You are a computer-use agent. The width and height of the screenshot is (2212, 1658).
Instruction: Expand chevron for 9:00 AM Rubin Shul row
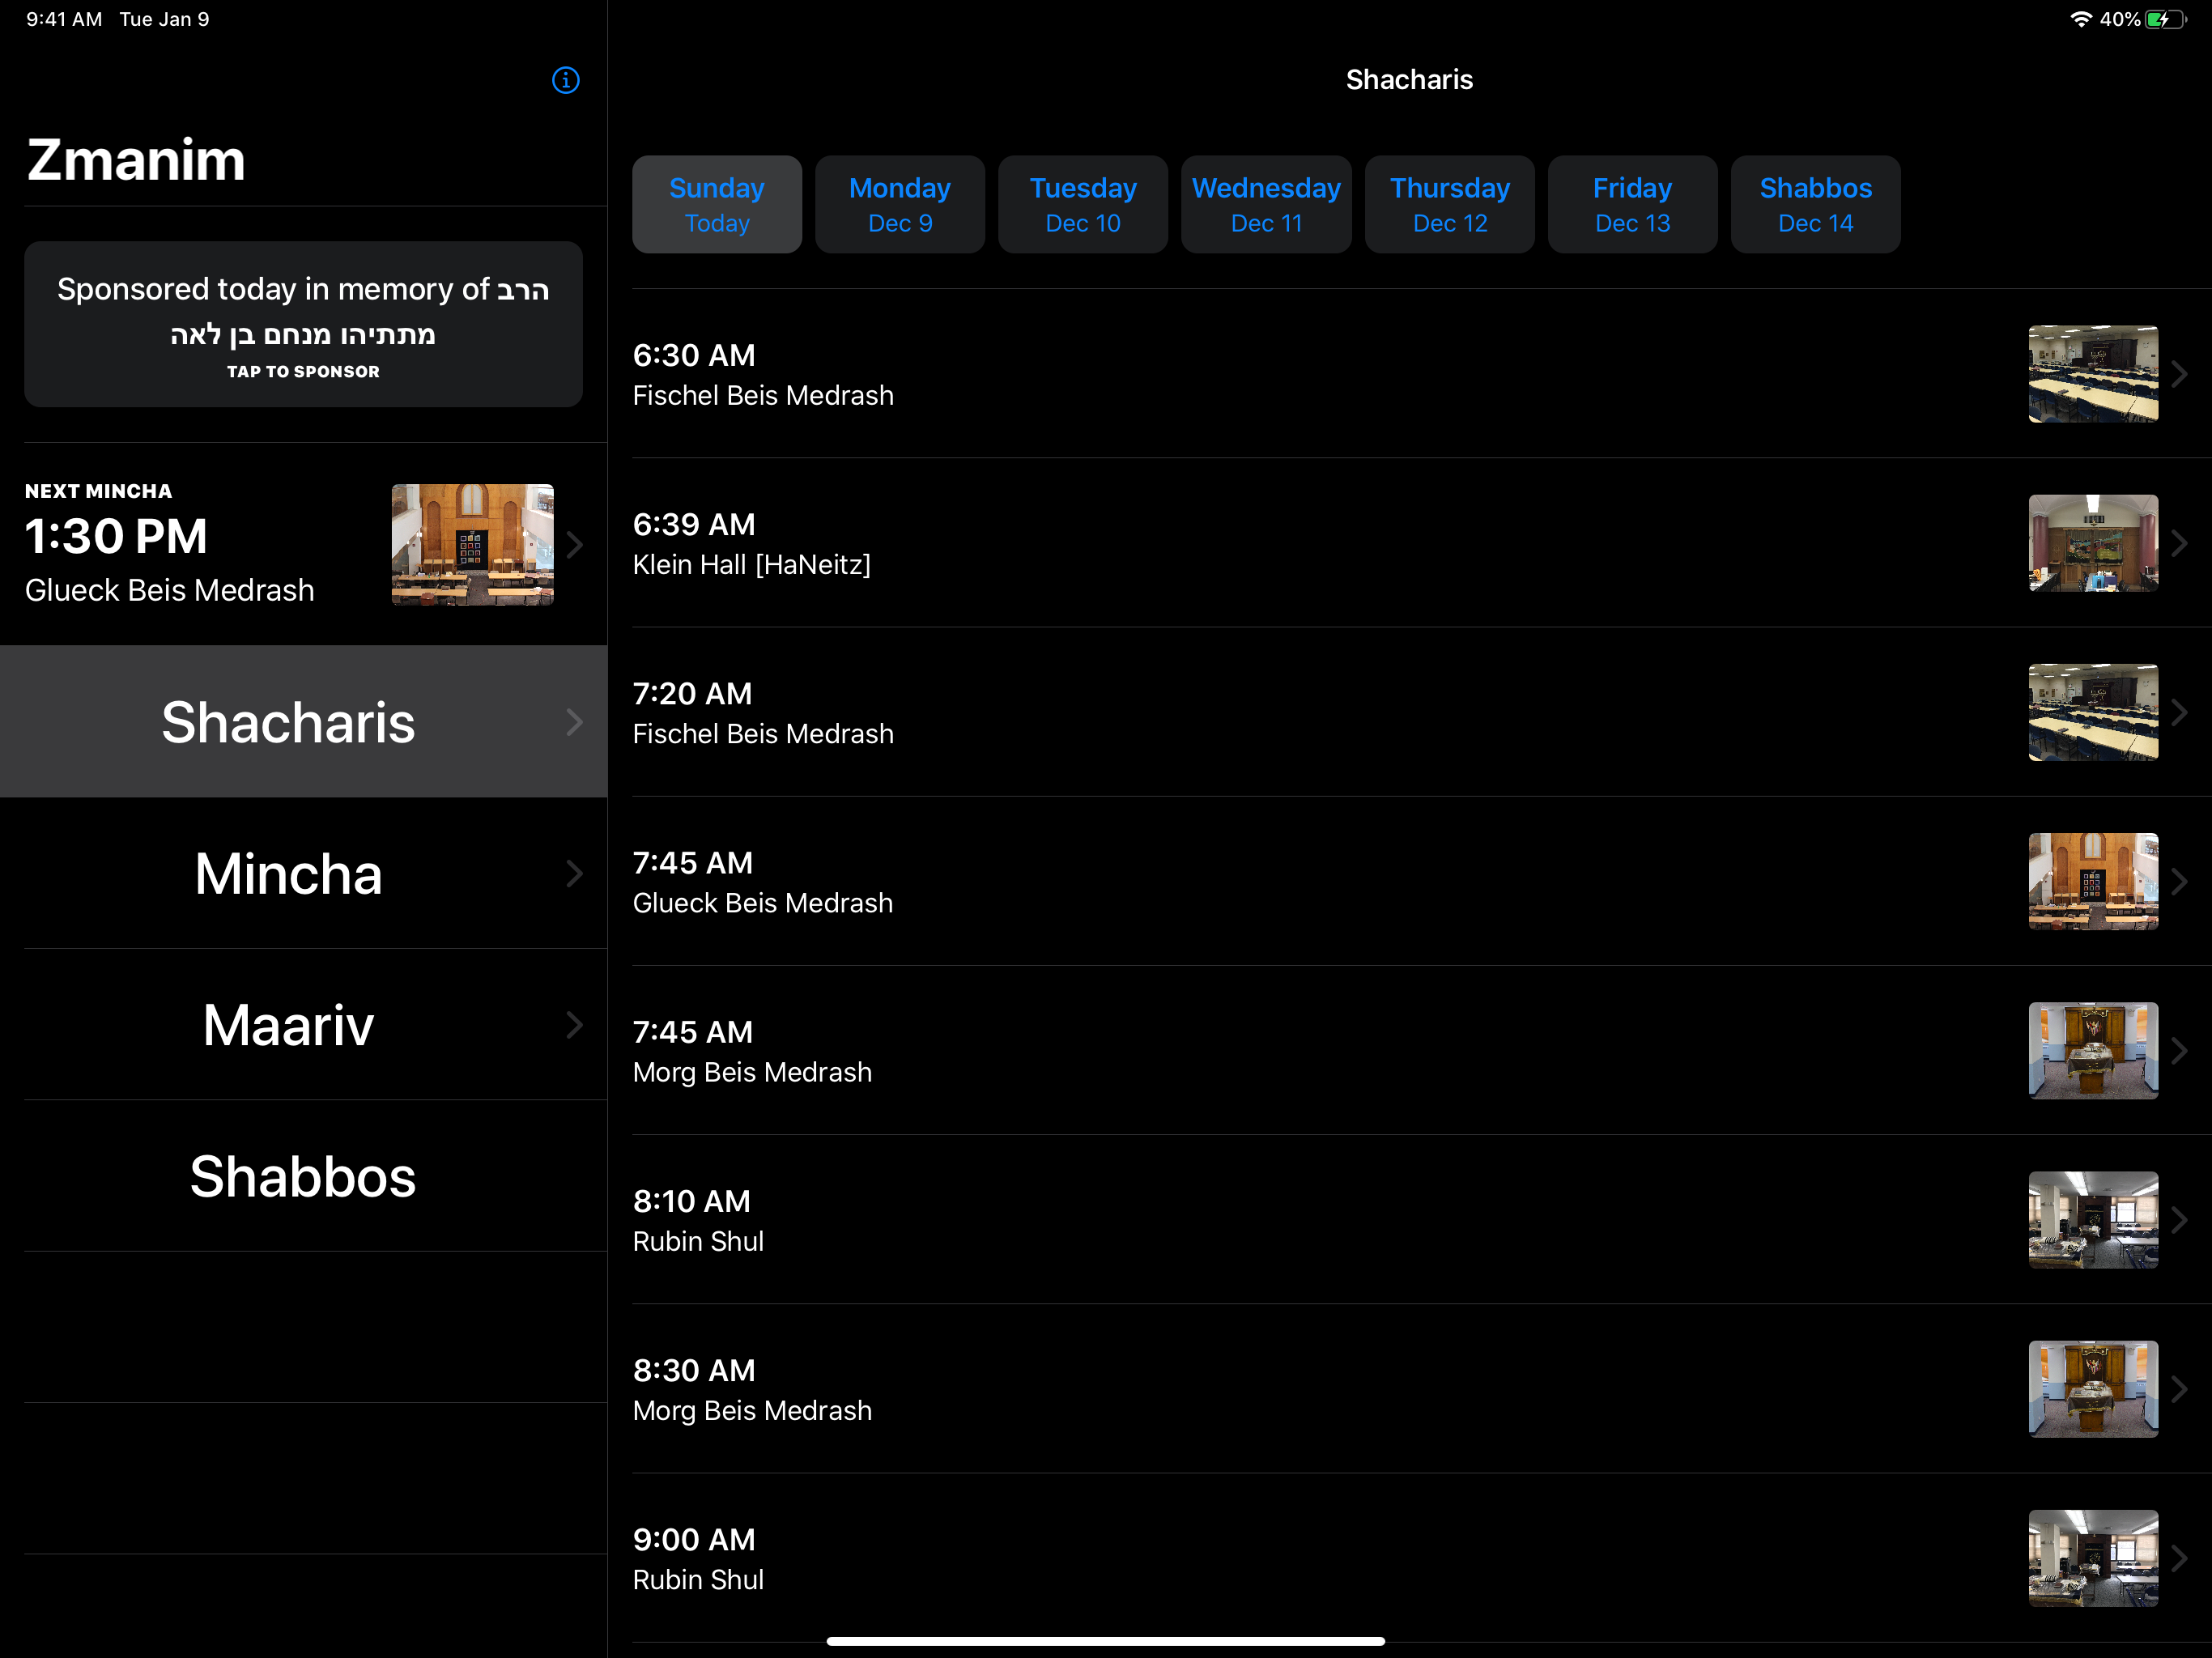coord(2180,1558)
